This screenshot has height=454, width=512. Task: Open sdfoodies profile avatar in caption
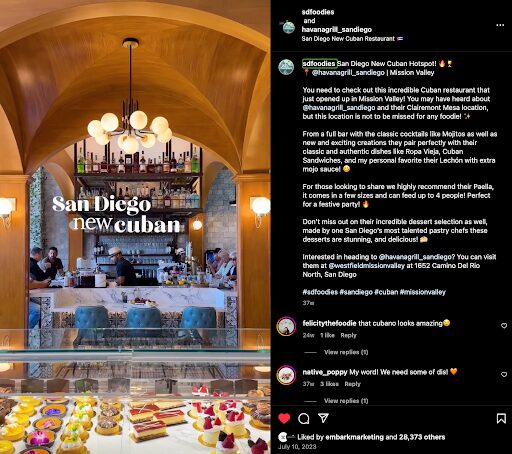point(286,67)
